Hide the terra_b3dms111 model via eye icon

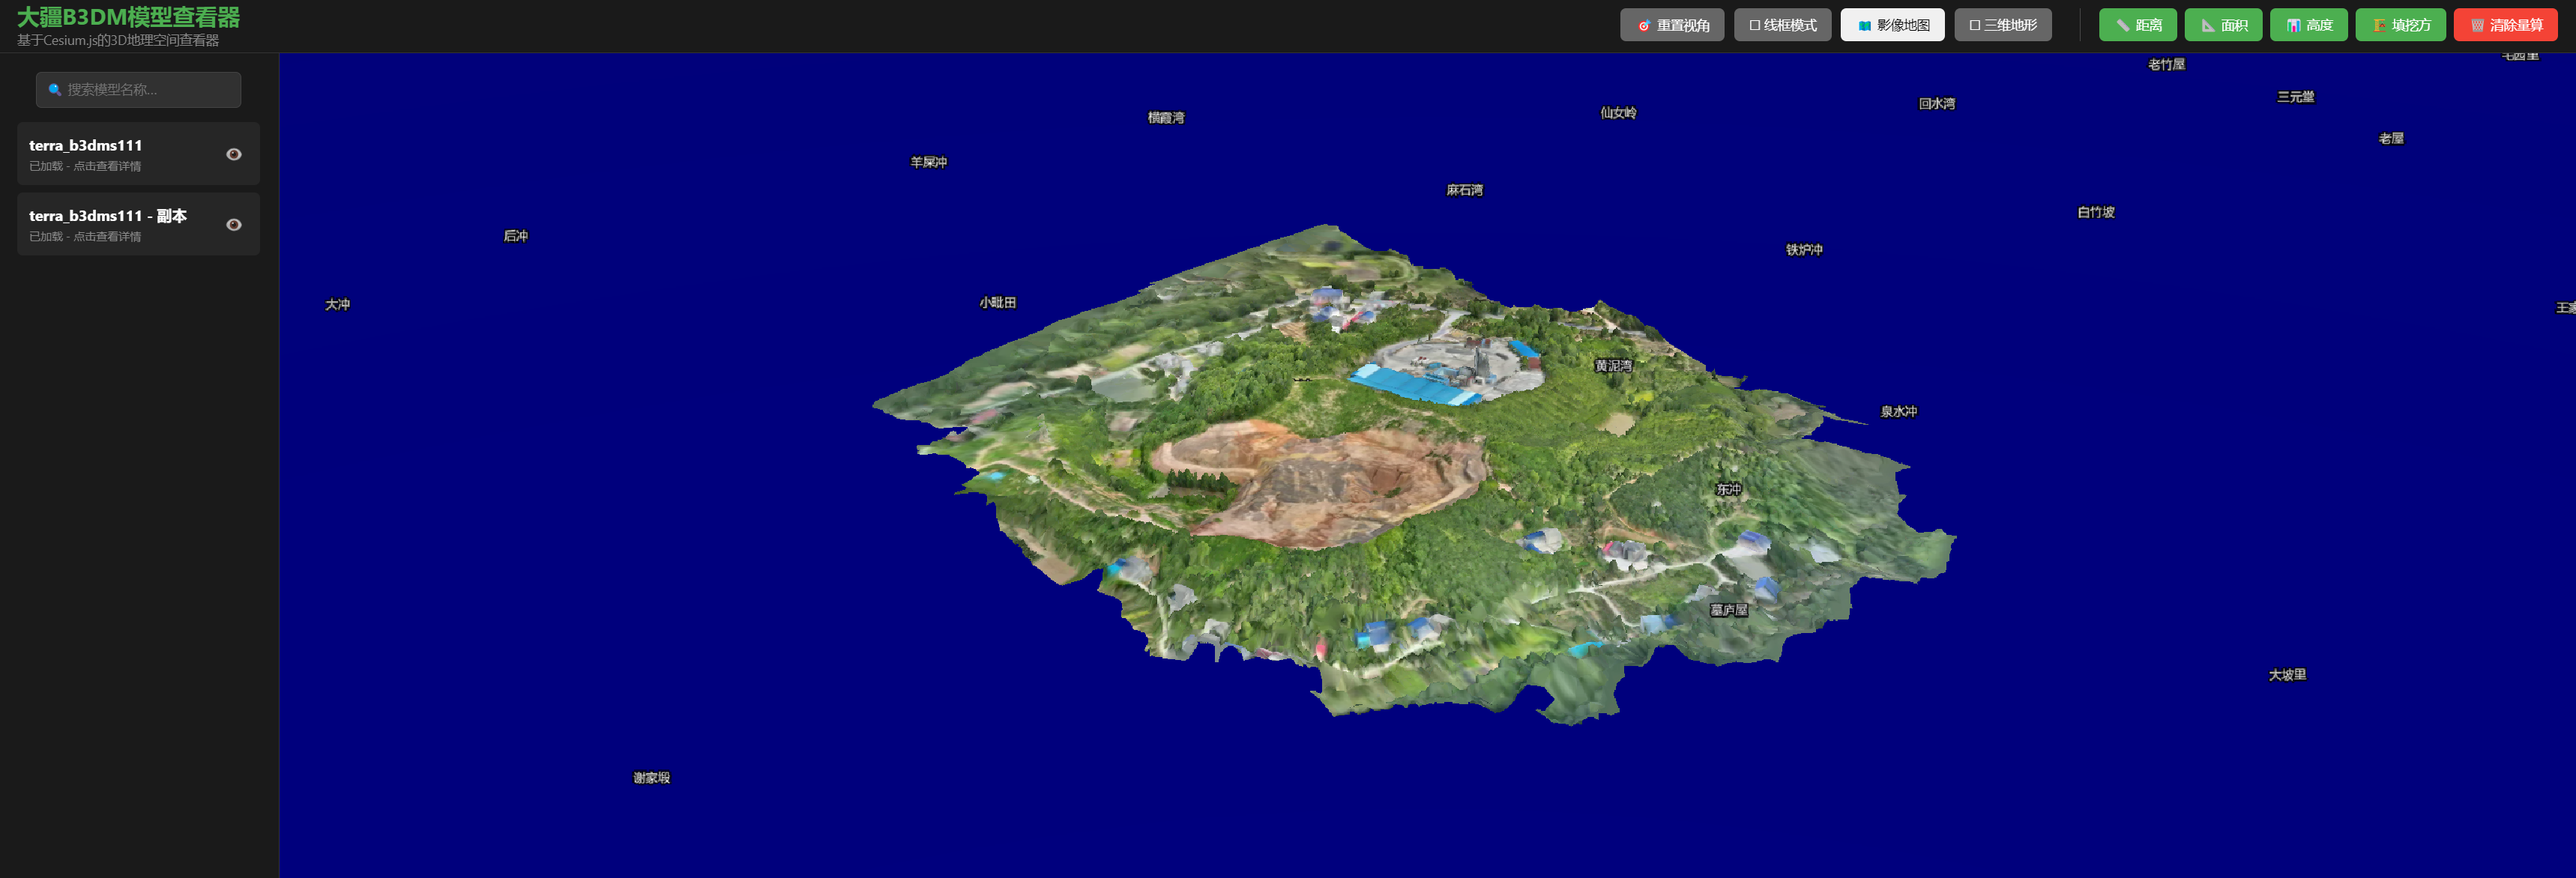click(x=234, y=154)
